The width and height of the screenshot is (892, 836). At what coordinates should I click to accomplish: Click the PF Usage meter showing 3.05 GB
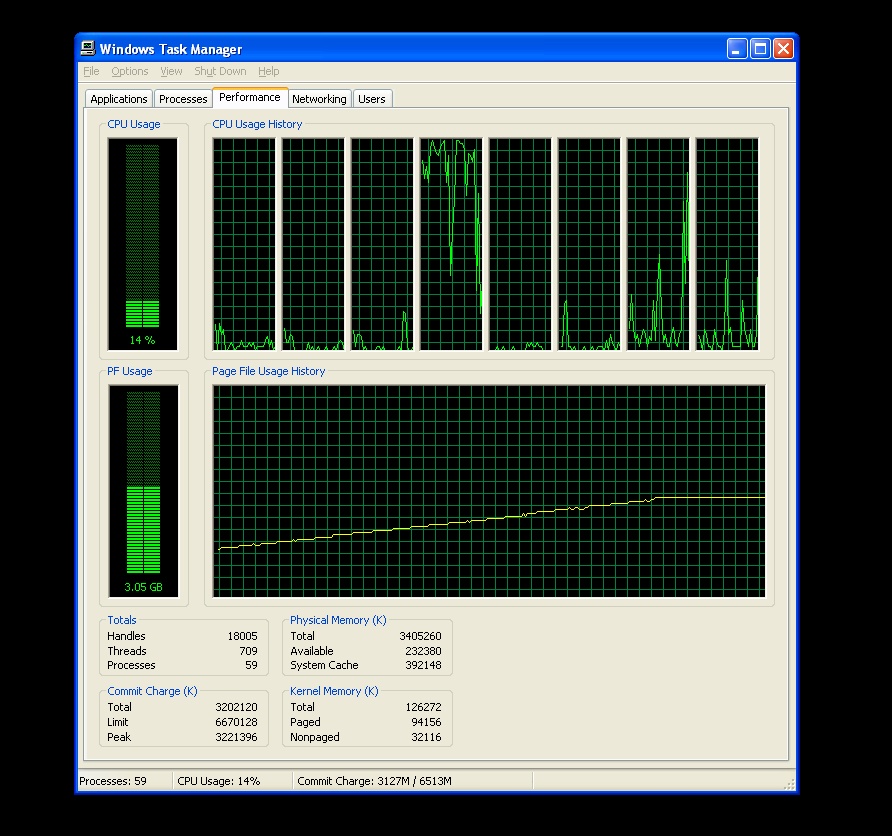point(143,491)
